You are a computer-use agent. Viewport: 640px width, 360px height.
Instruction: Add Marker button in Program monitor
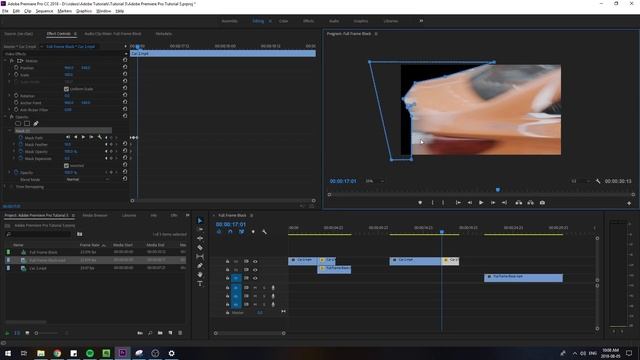tap(420, 202)
